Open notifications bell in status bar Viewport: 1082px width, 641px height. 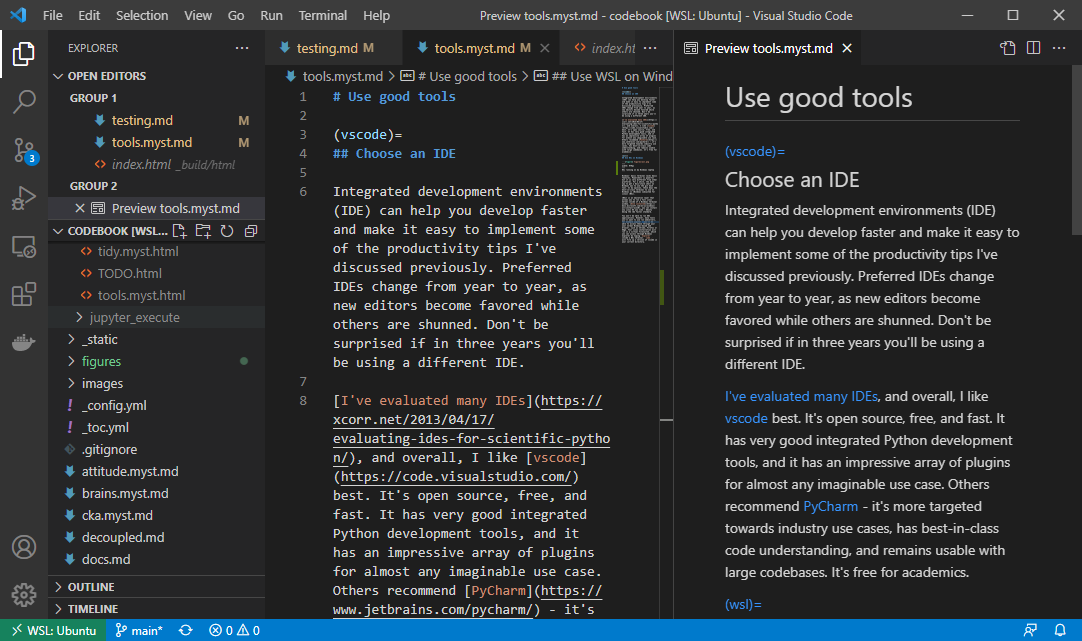pyautogui.click(x=1060, y=630)
